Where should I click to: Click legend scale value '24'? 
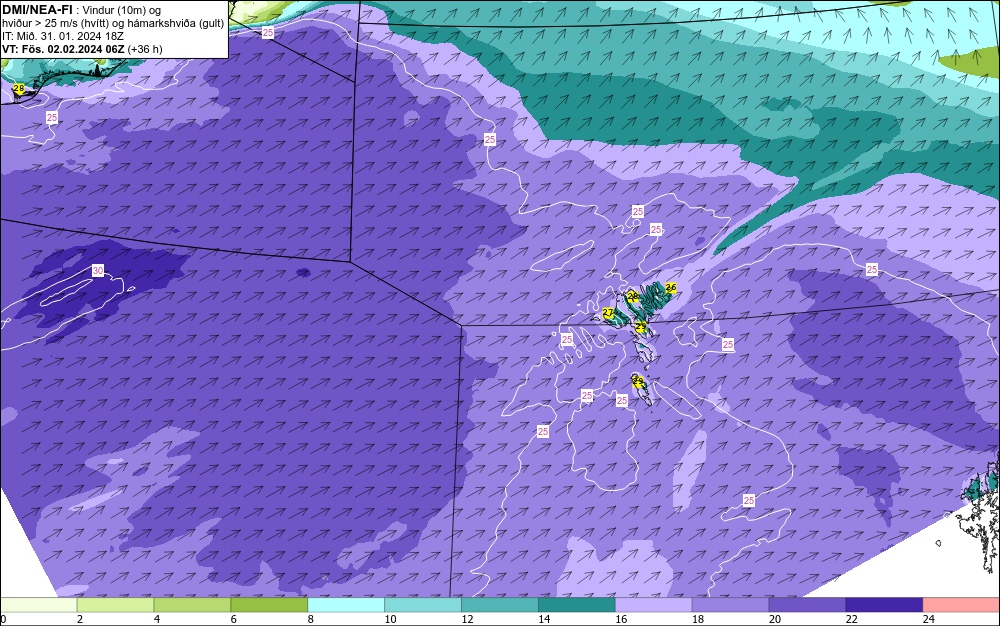[929, 619]
